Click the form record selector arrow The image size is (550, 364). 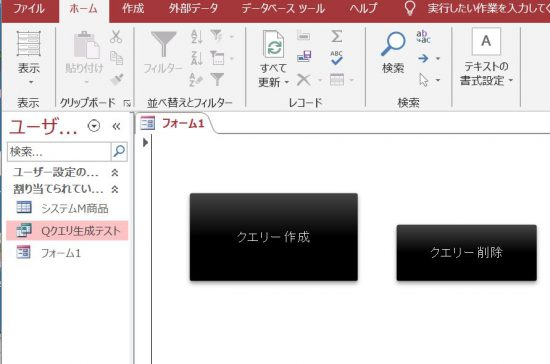point(145,142)
